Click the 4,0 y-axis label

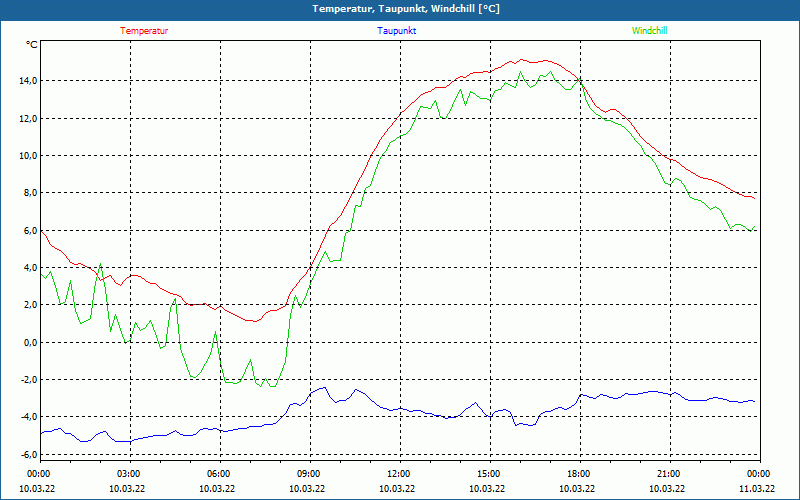(30, 268)
